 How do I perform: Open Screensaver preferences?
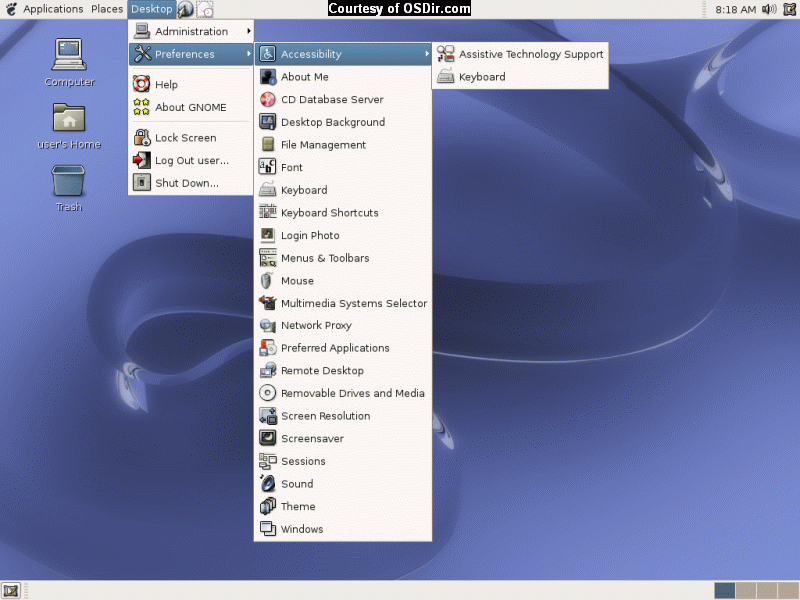pos(343,439)
